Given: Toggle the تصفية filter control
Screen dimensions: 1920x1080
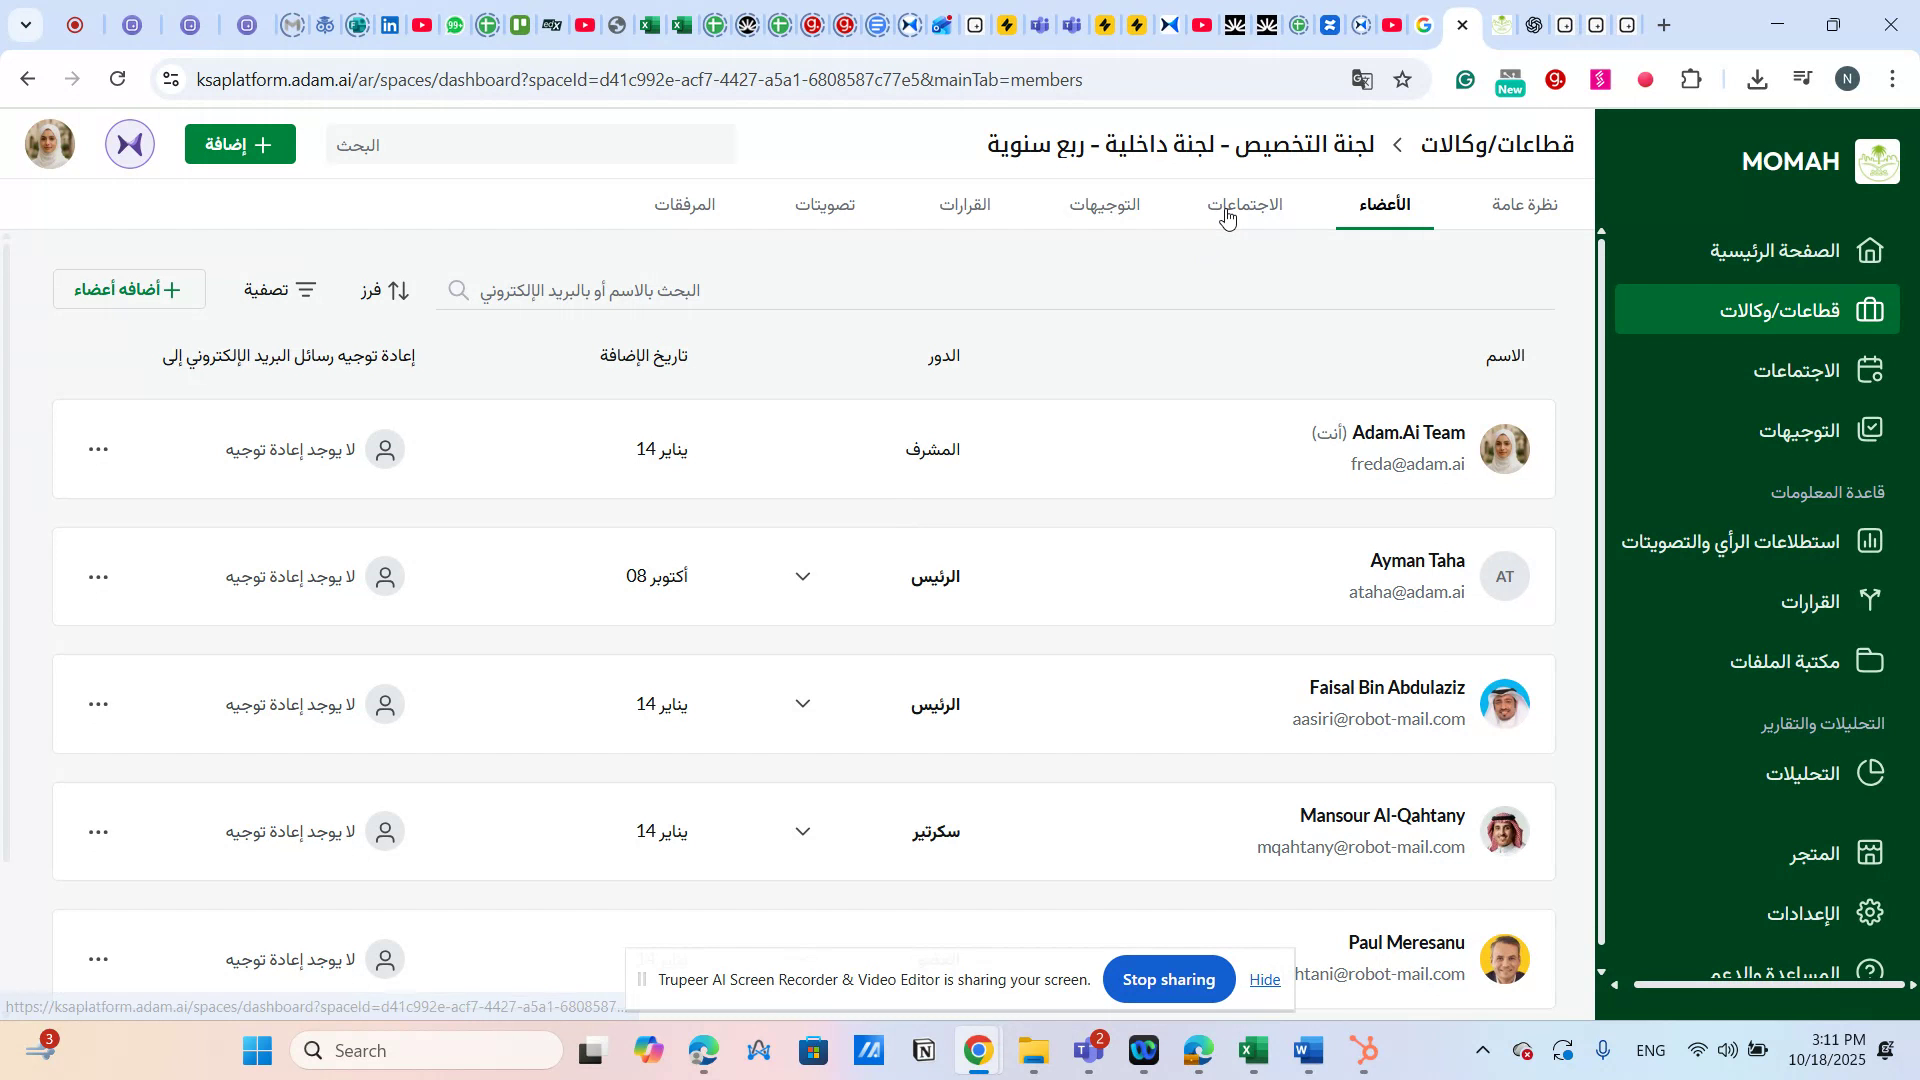Looking at the screenshot, I should coord(280,289).
